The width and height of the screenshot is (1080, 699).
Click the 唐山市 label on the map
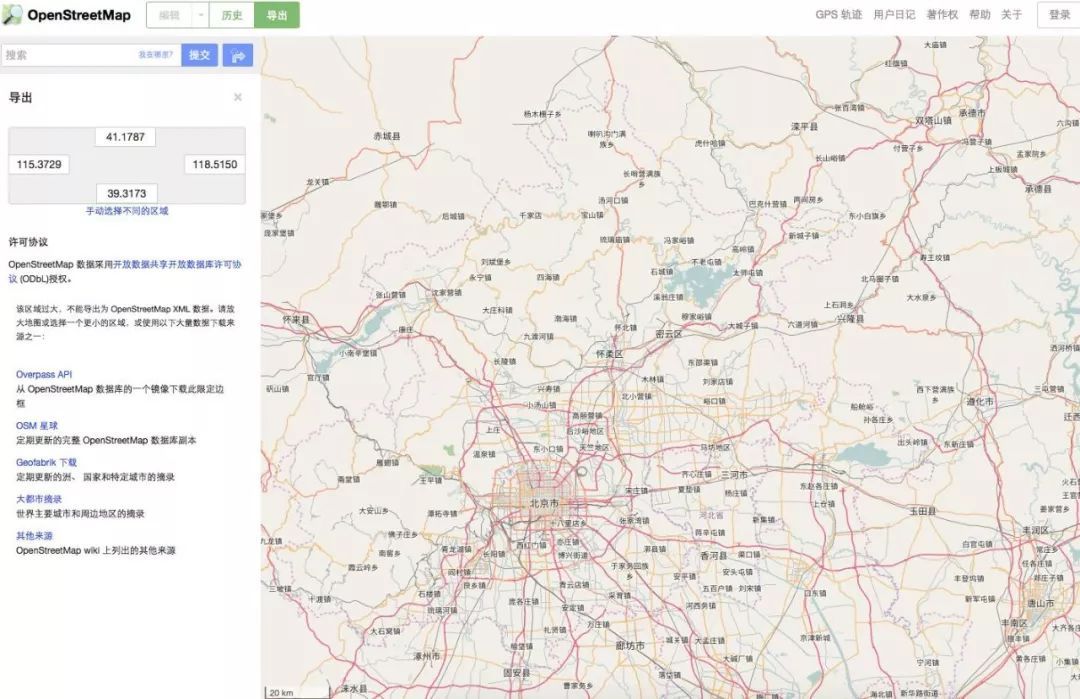click(1040, 603)
